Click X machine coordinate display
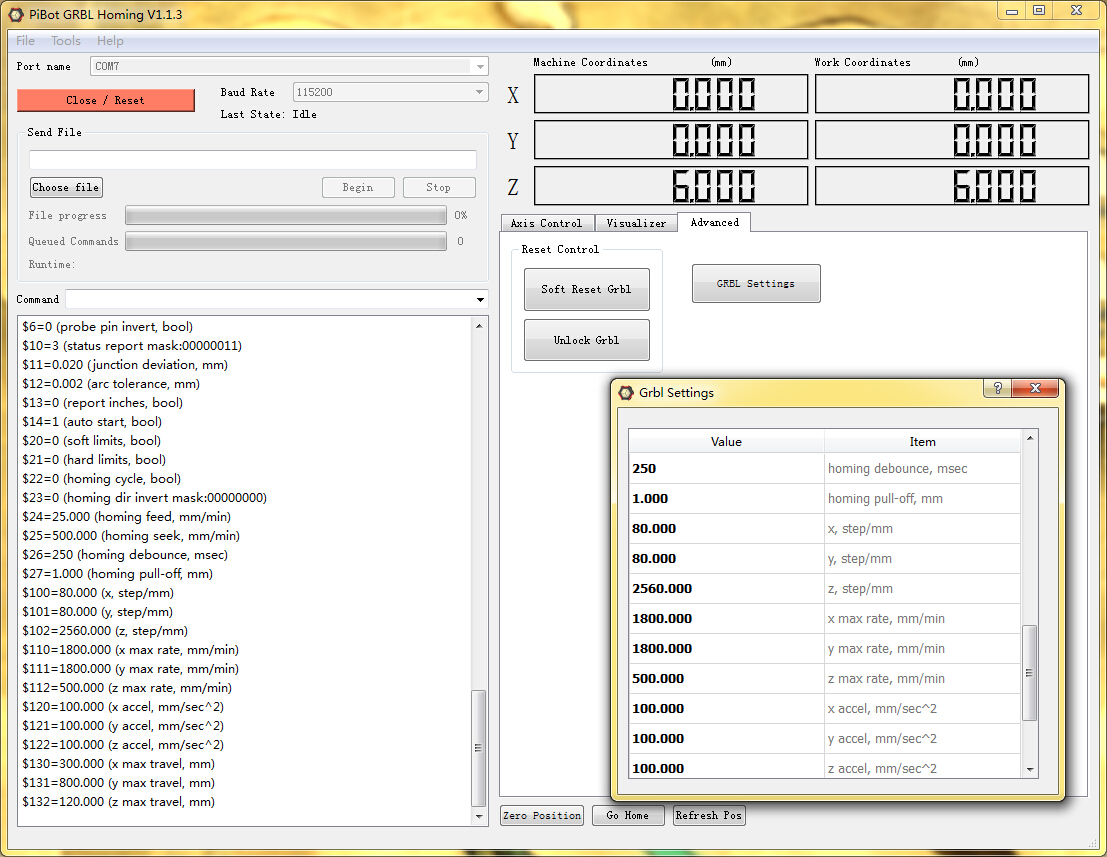Viewport: 1107px width, 857px height. coord(671,94)
